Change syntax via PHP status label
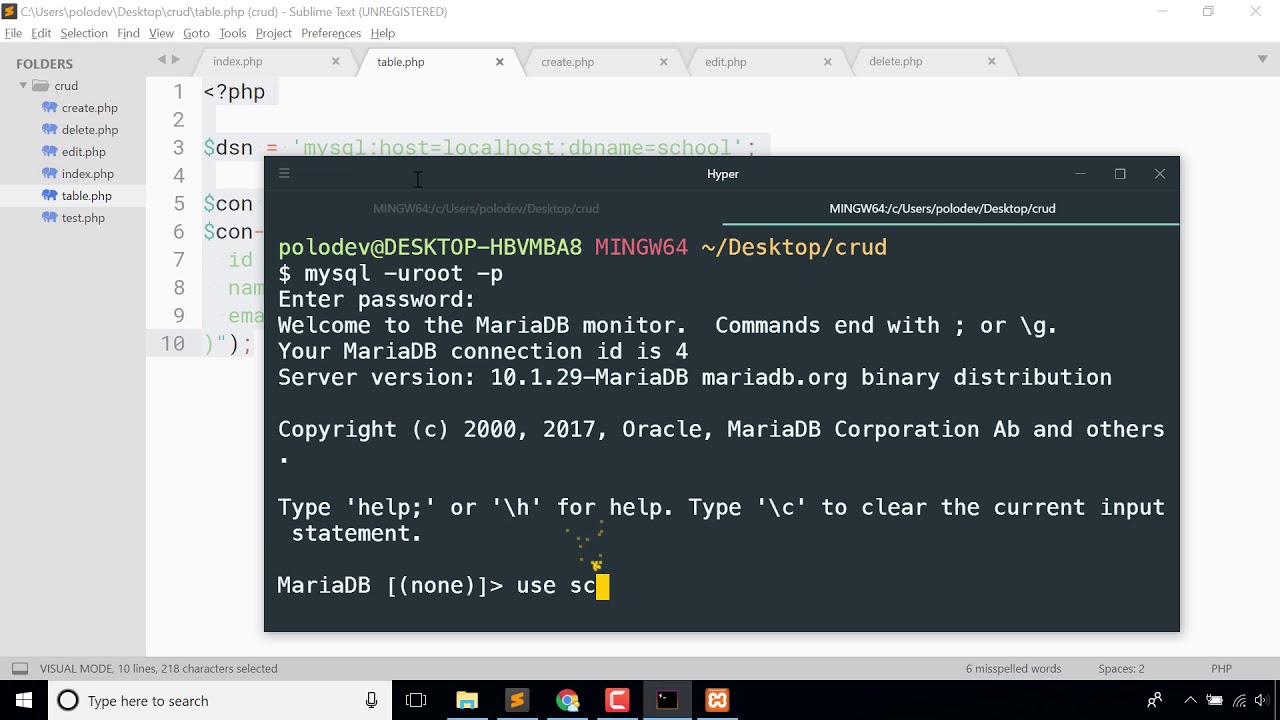1280x720 pixels. pyautogui.click(x=1221, y=668)
